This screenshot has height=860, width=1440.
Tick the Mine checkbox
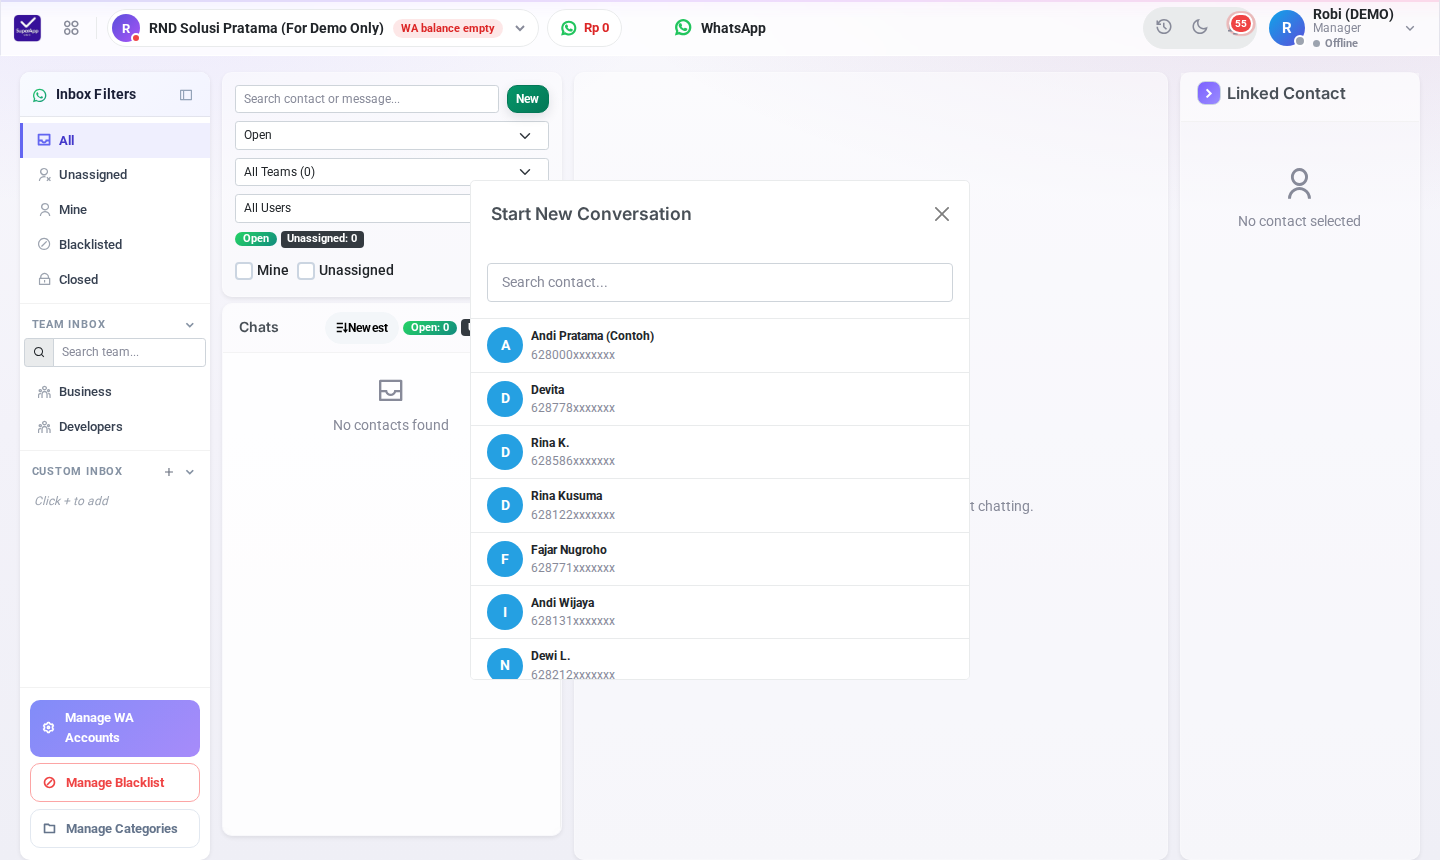244,271
